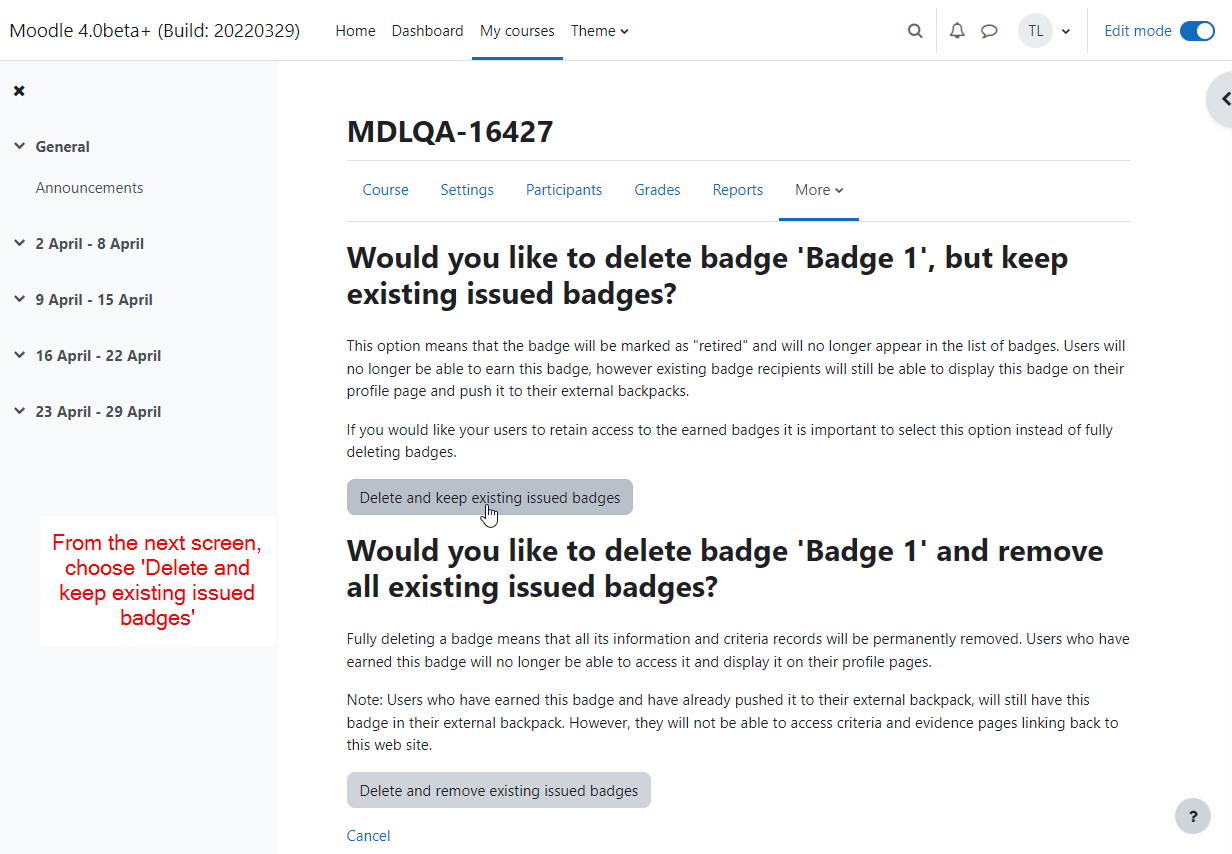This screenshot has width=1232, height=854.
Task: Select 16 April - 22 April section link
Action: [x=98, y=355]
